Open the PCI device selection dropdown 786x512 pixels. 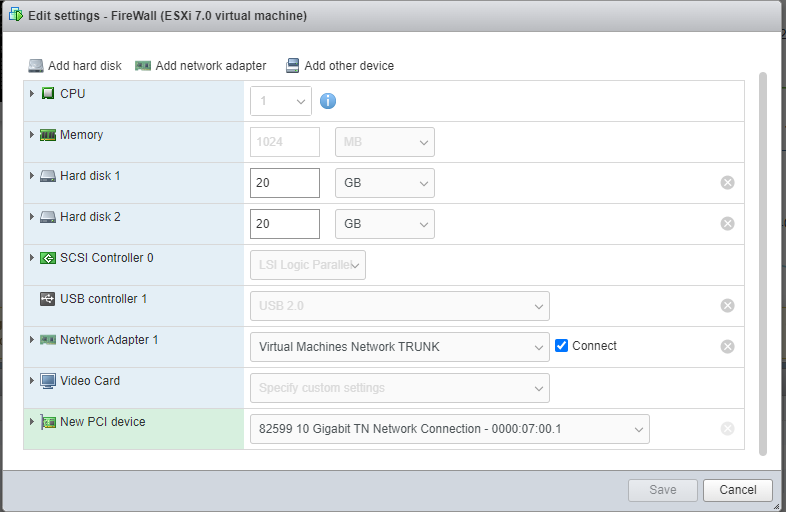coord(448,429)
